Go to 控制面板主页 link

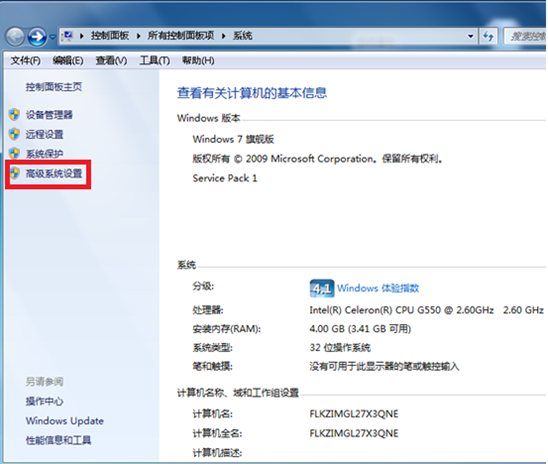tap(54, 87)
